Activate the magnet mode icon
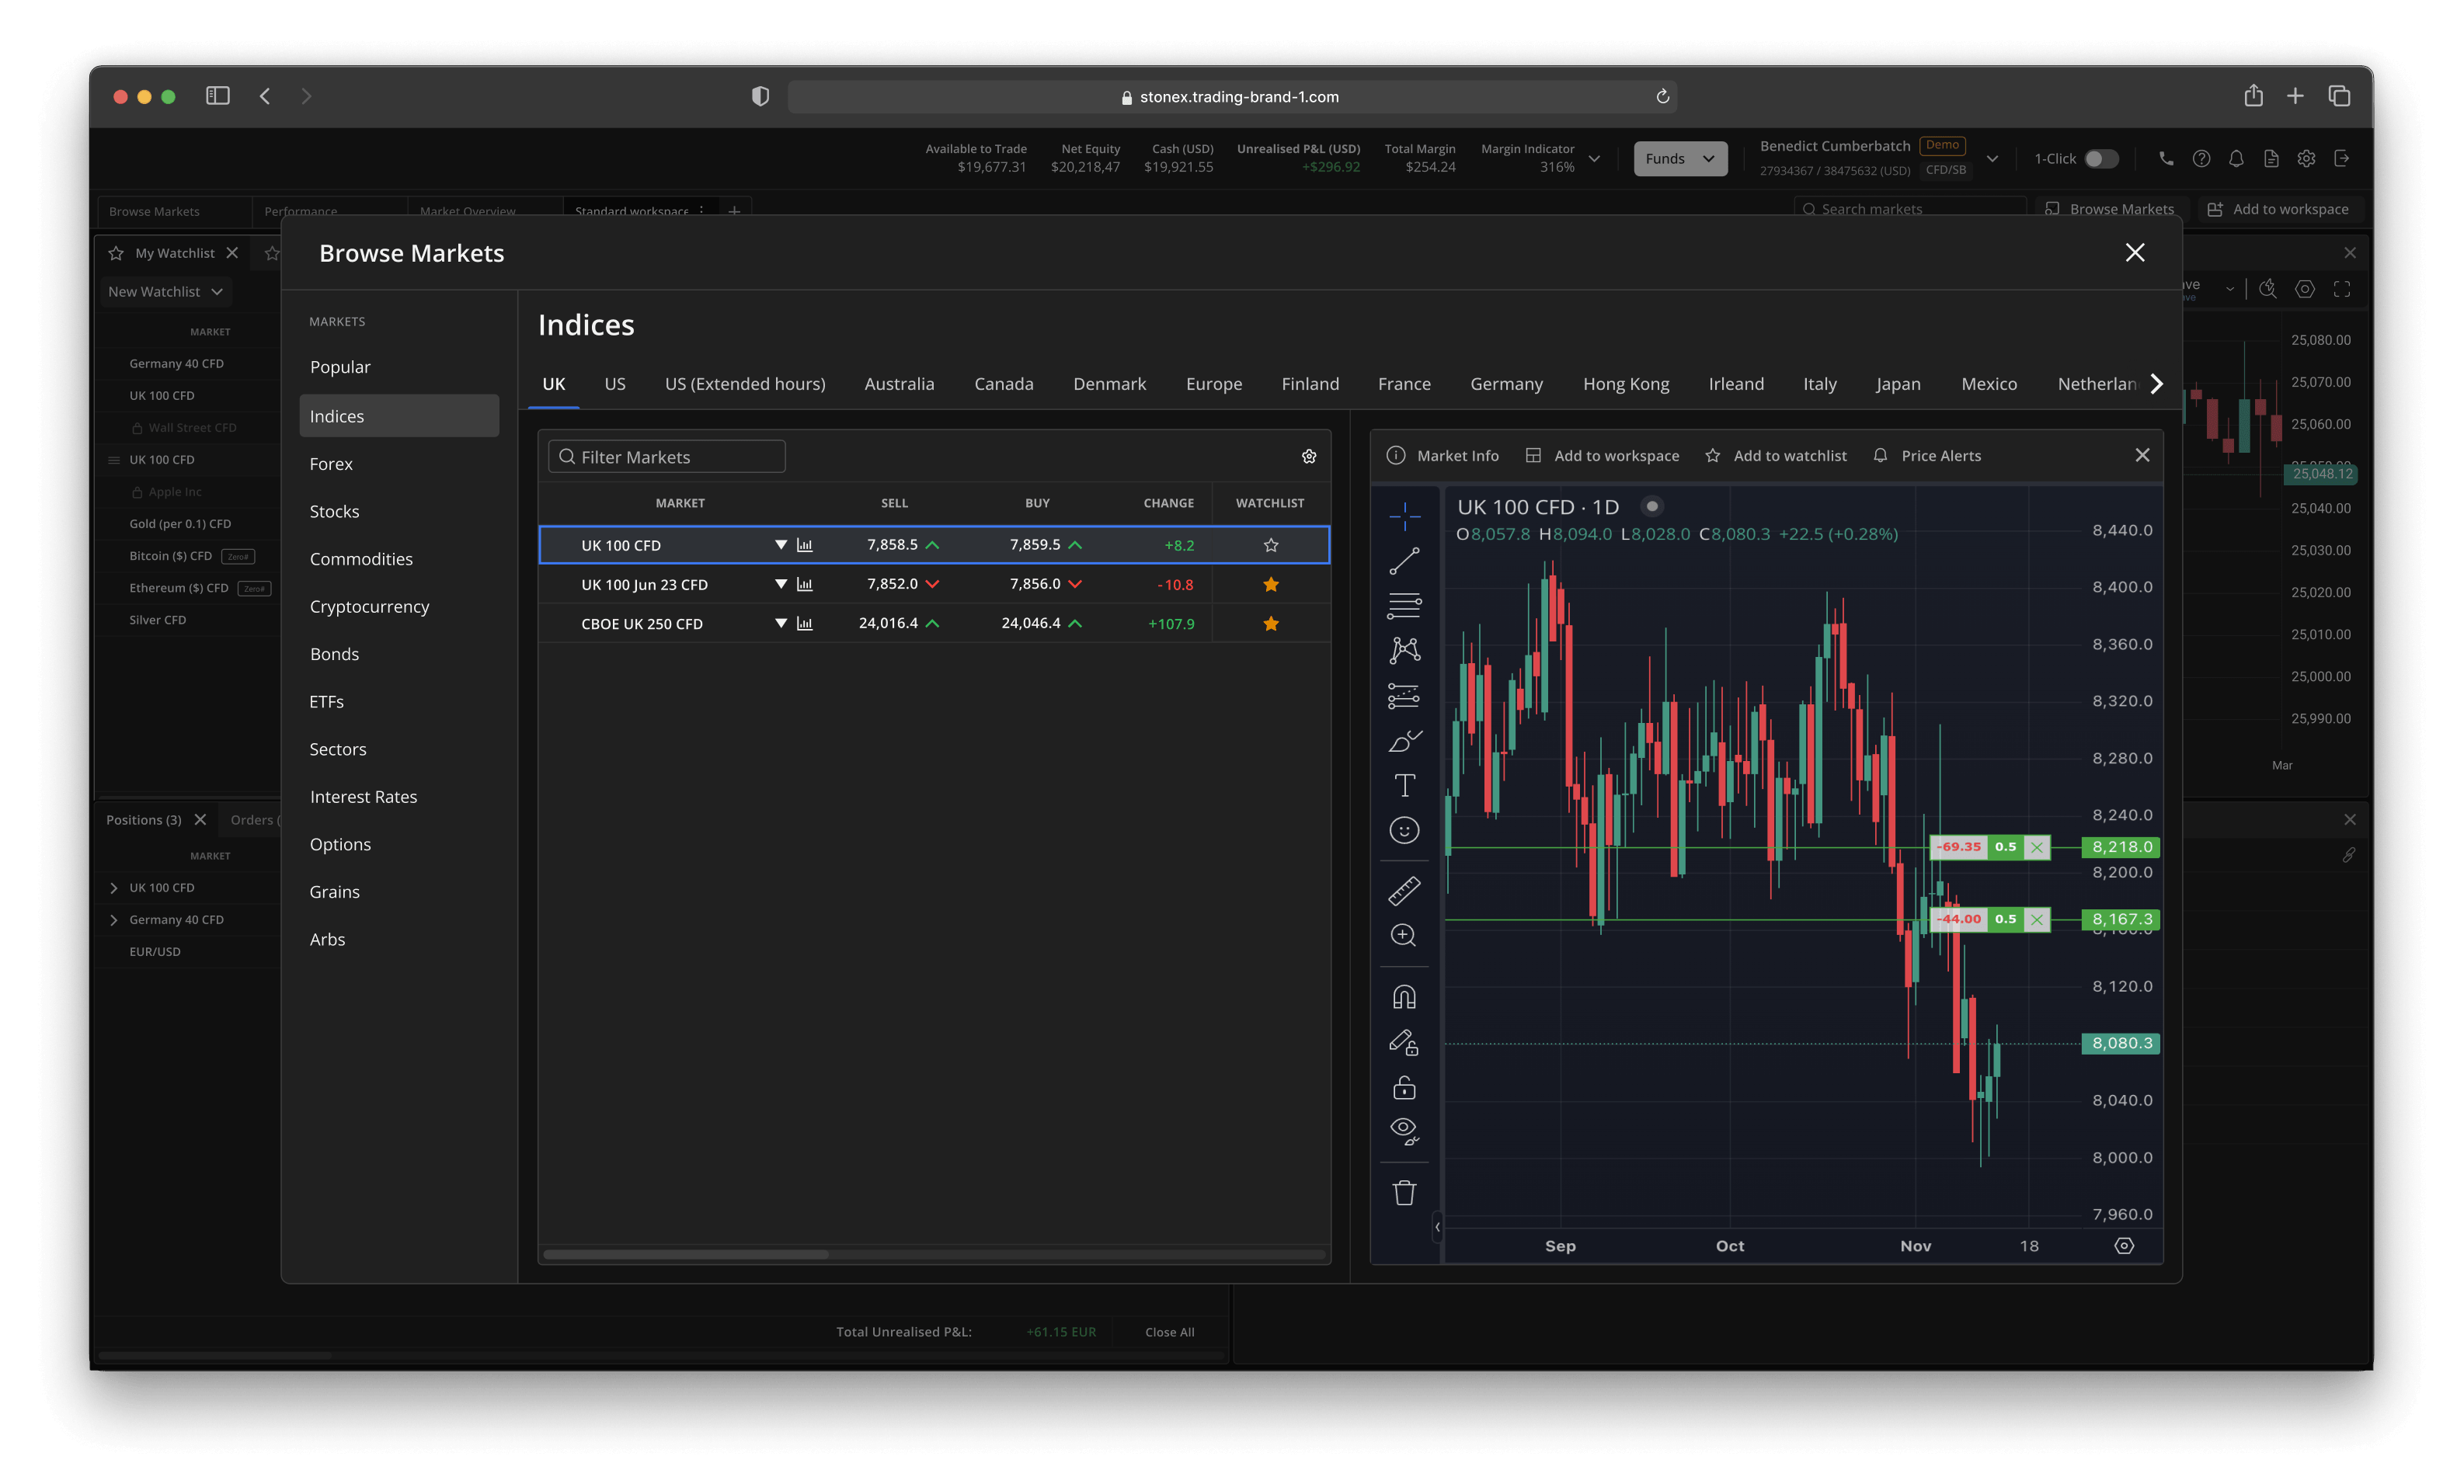Viewport: 2464px width, 1484px height. pos(1404,997)
